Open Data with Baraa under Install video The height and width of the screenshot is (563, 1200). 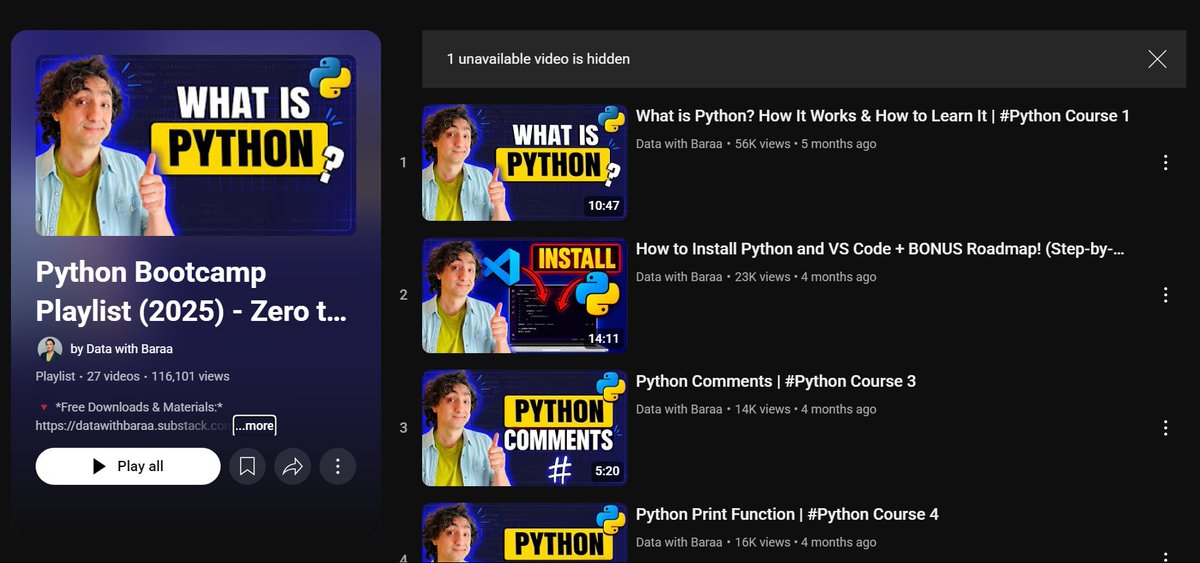click(x=679, y=277)
